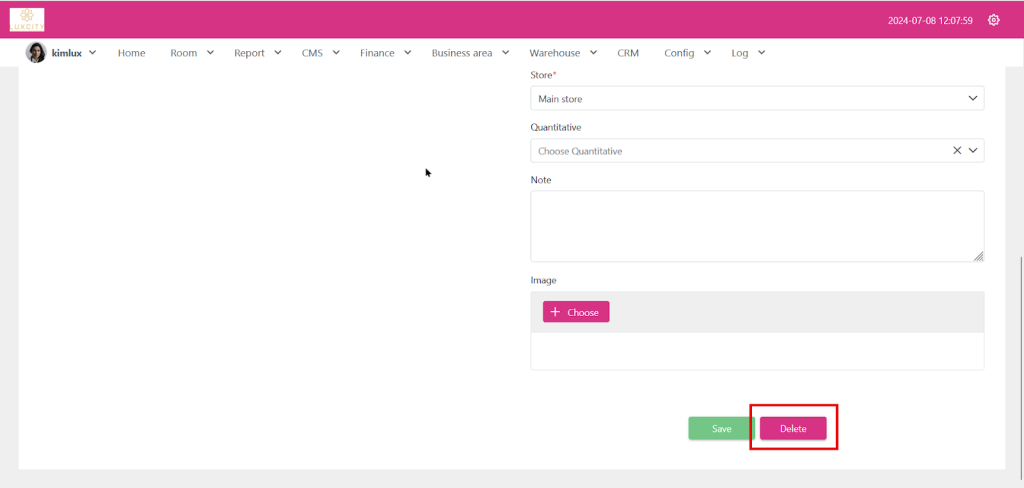Open the settings gear icon
1024x488 pixels.
[x=993, y=20]
